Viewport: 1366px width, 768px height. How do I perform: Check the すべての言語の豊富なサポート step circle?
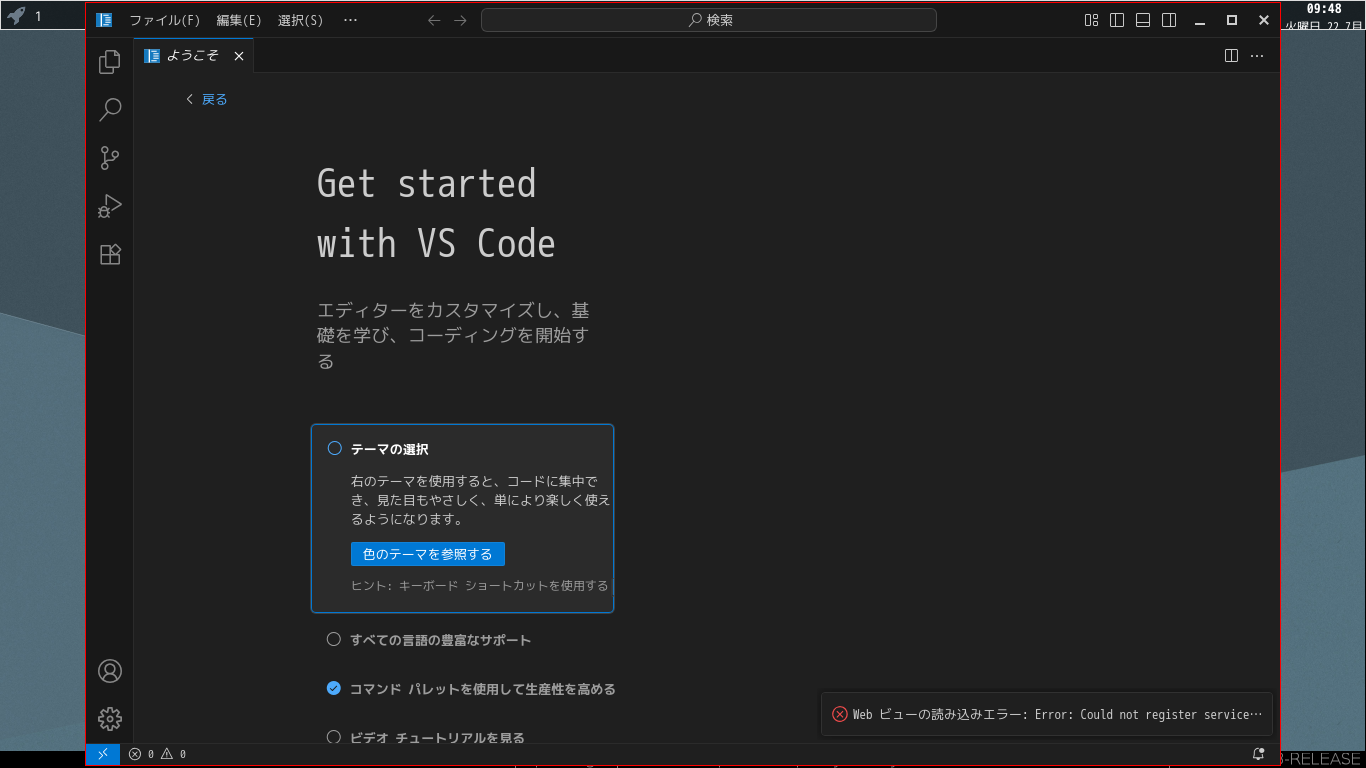pos(334,640)
